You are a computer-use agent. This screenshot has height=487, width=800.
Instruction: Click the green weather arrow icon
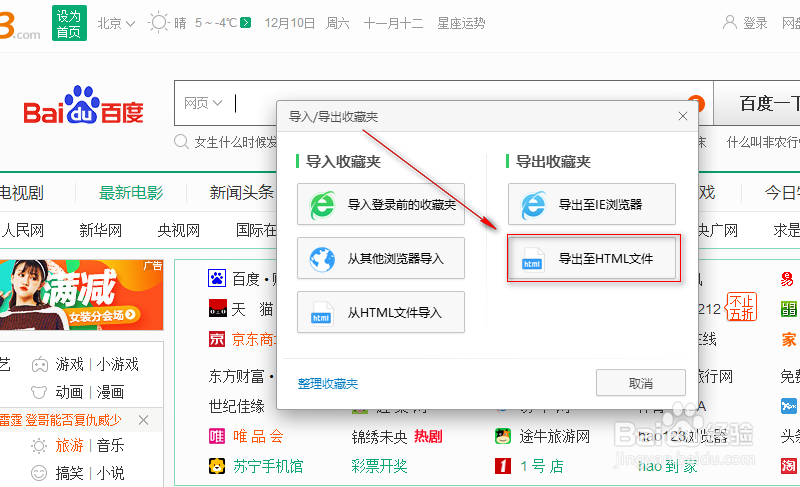tap(246, 23)
